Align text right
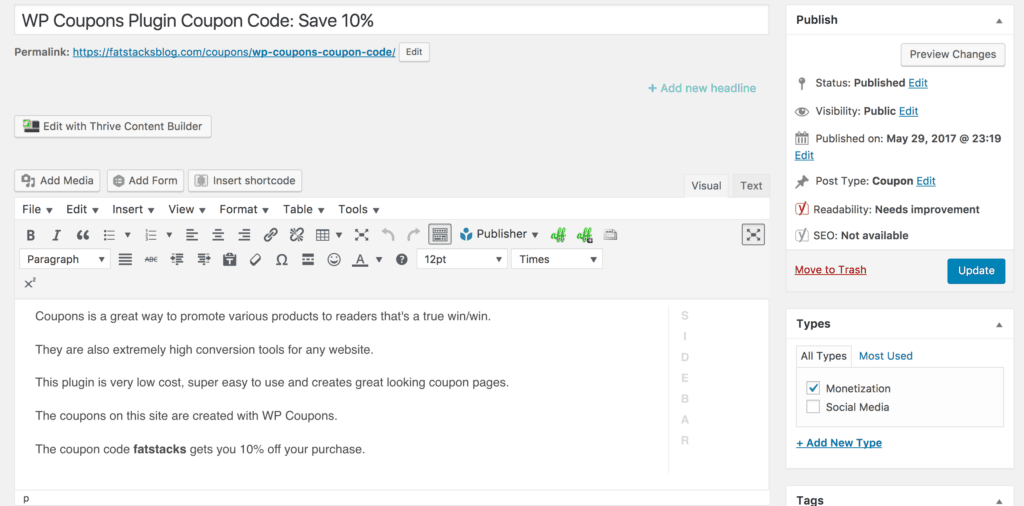Screen dimensions: 1024x506 [244, 235]
